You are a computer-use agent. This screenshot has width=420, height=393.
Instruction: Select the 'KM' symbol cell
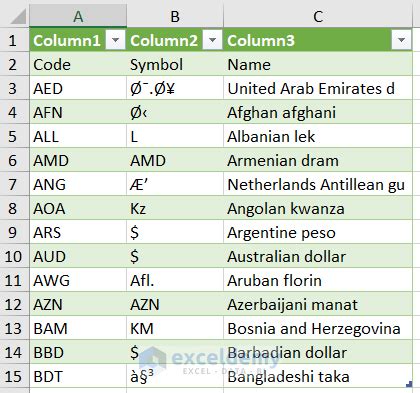coord(175,328)
